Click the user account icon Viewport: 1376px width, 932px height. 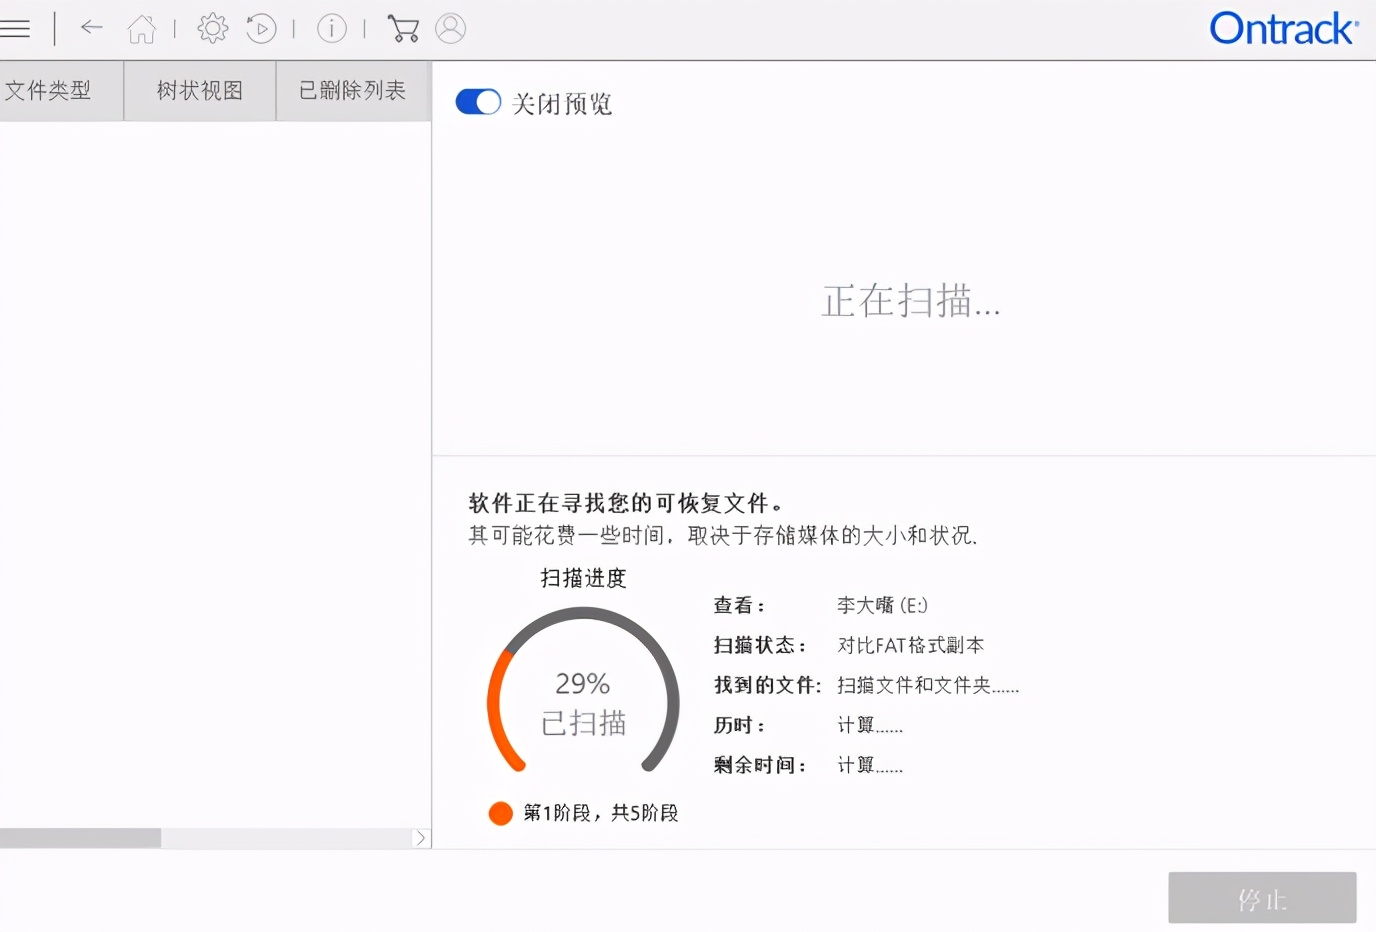450,28
